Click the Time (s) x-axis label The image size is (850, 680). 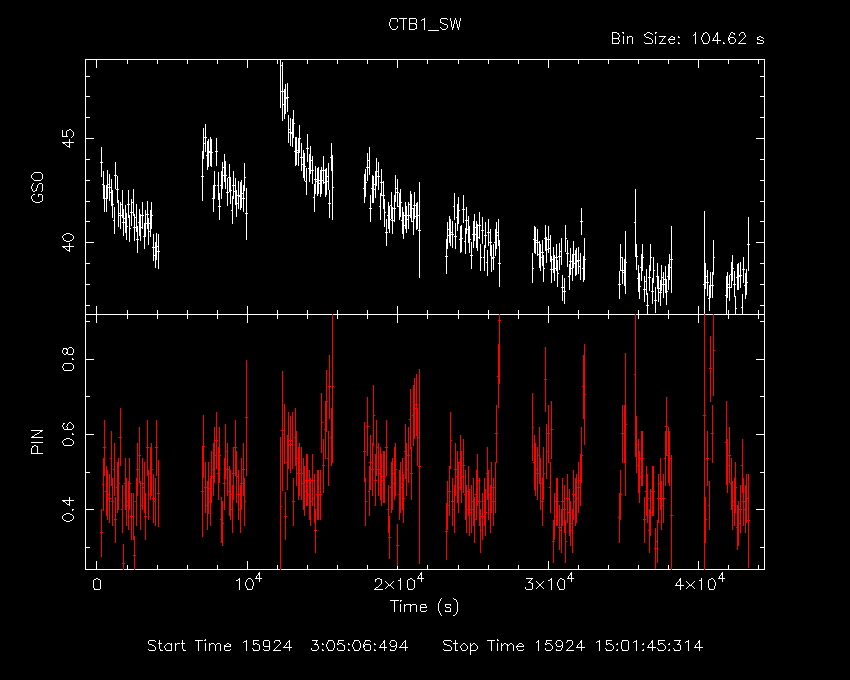[424, 606]
